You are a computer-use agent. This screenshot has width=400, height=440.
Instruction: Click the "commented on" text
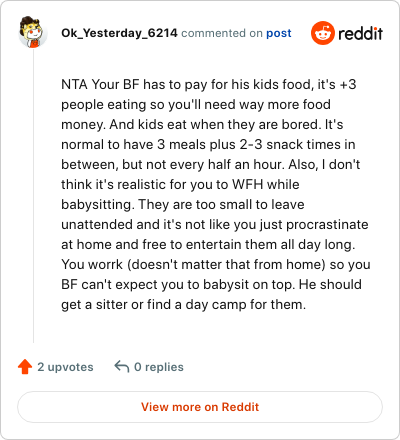click(x=222, y=33)
